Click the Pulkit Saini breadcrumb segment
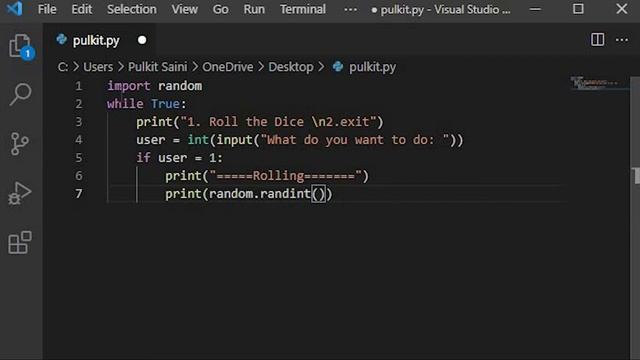The width and height of the screenshot is (640, 360). [158, 67]
